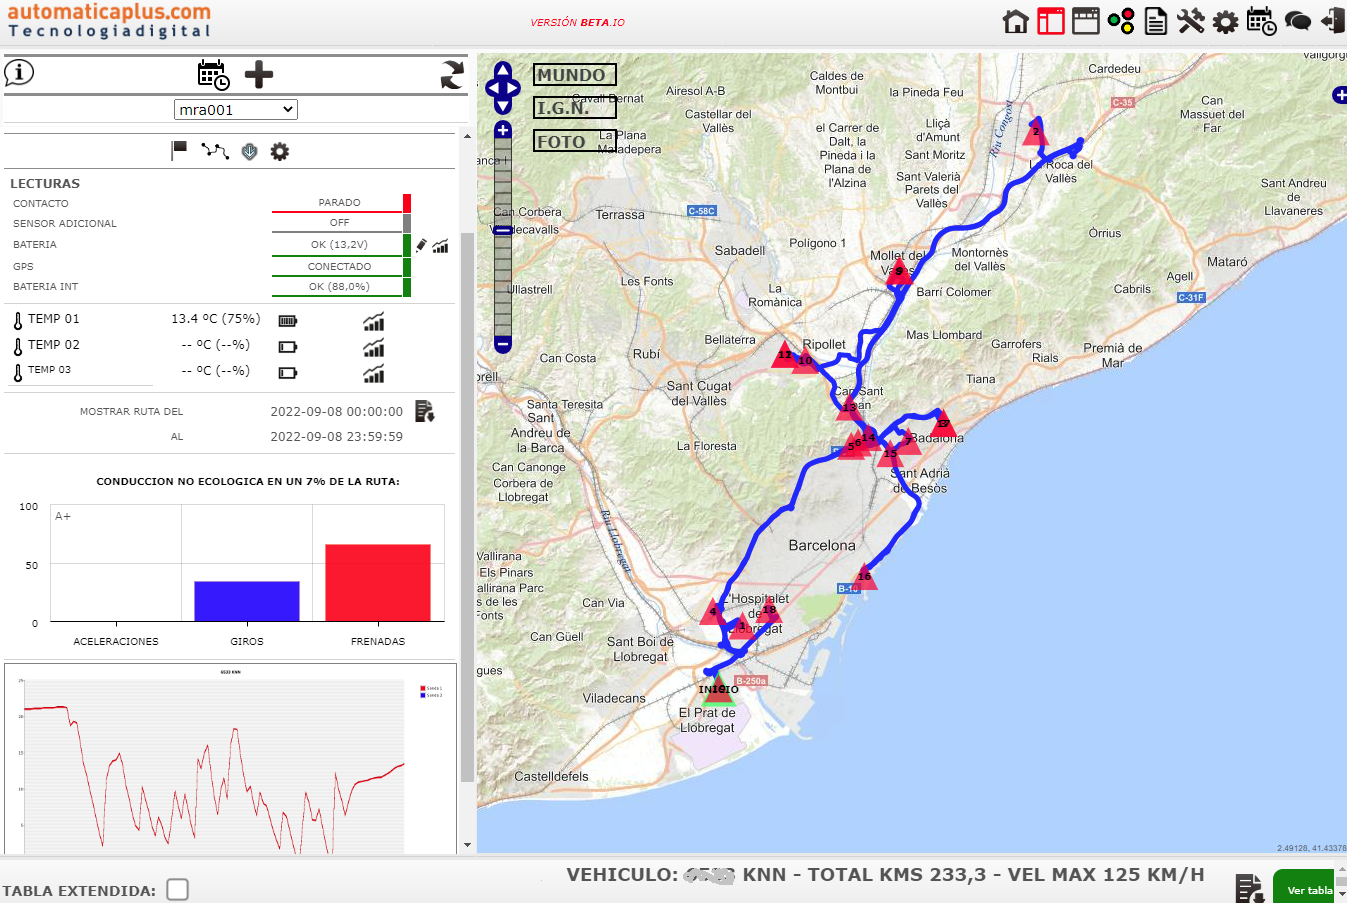Image resolution: width=1347 pixels, height=903 pixels.
Task: Open the BATERIA history chart icon
Action: point(440,245)
